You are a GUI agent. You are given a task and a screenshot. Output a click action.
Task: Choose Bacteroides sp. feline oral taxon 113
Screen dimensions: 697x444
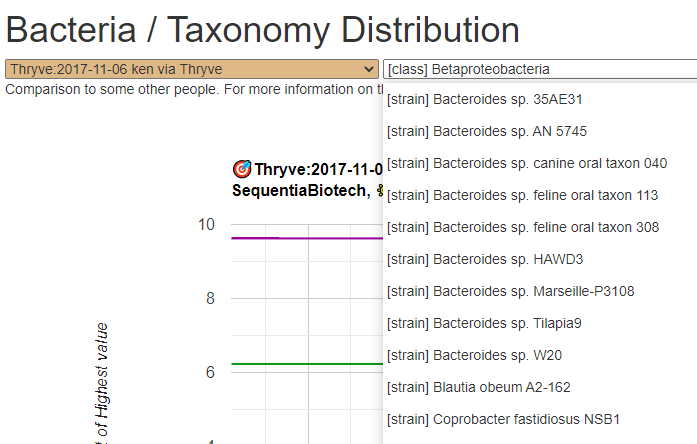[522, 195]
